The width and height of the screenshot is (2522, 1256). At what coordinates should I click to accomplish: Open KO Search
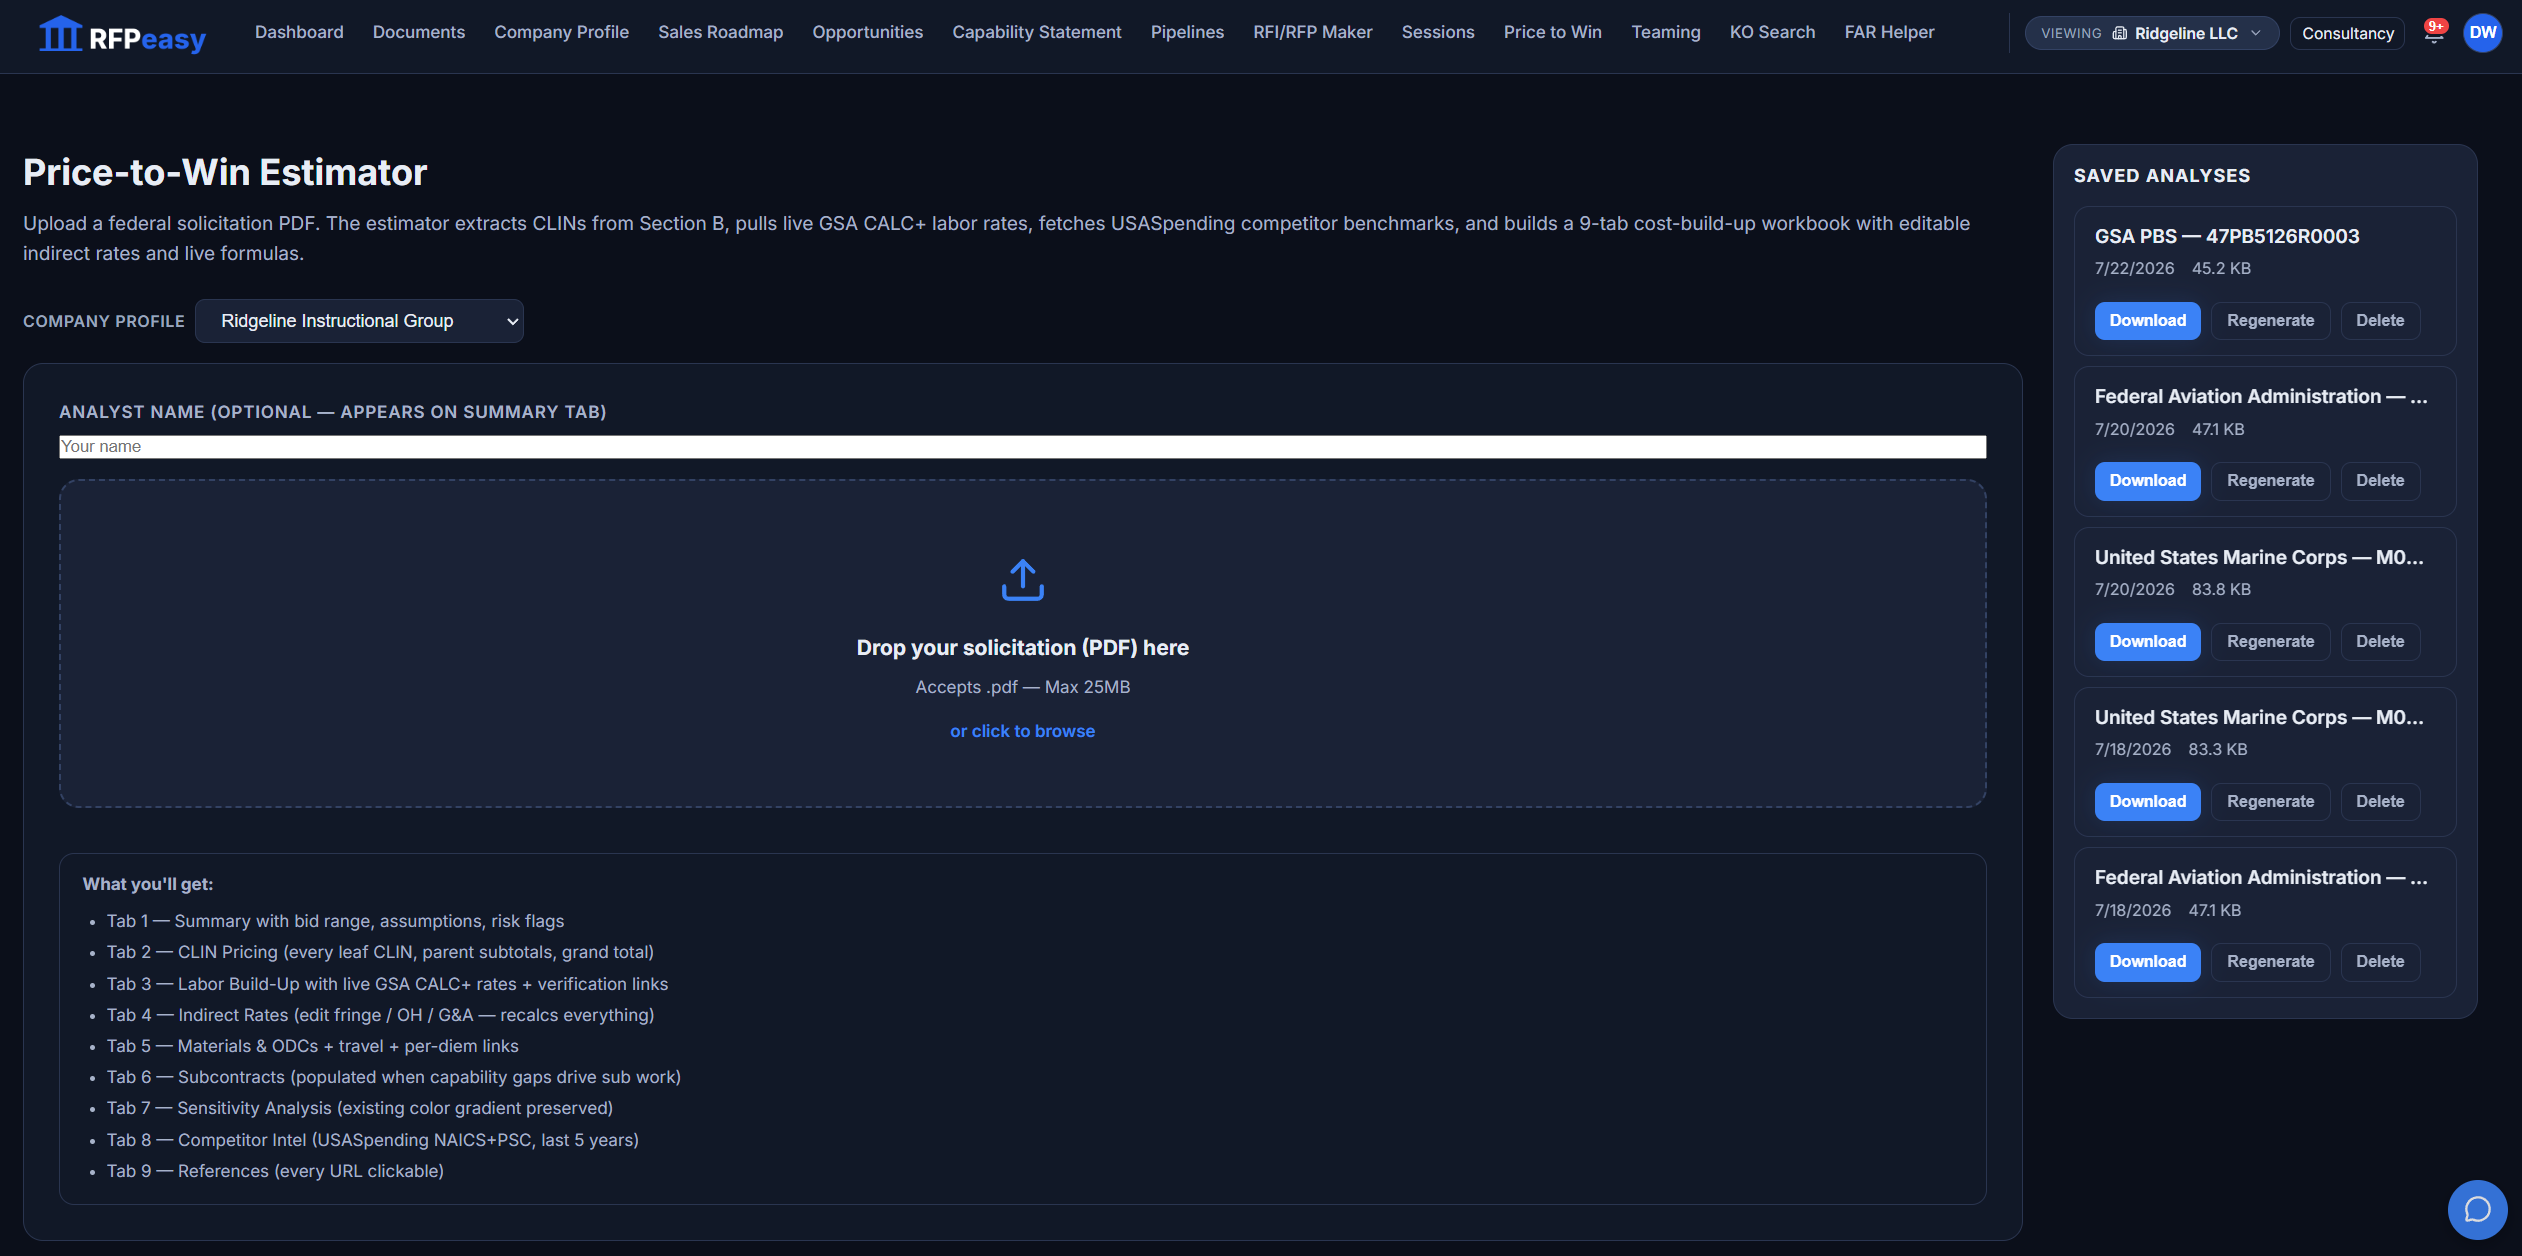[1772, 32]
